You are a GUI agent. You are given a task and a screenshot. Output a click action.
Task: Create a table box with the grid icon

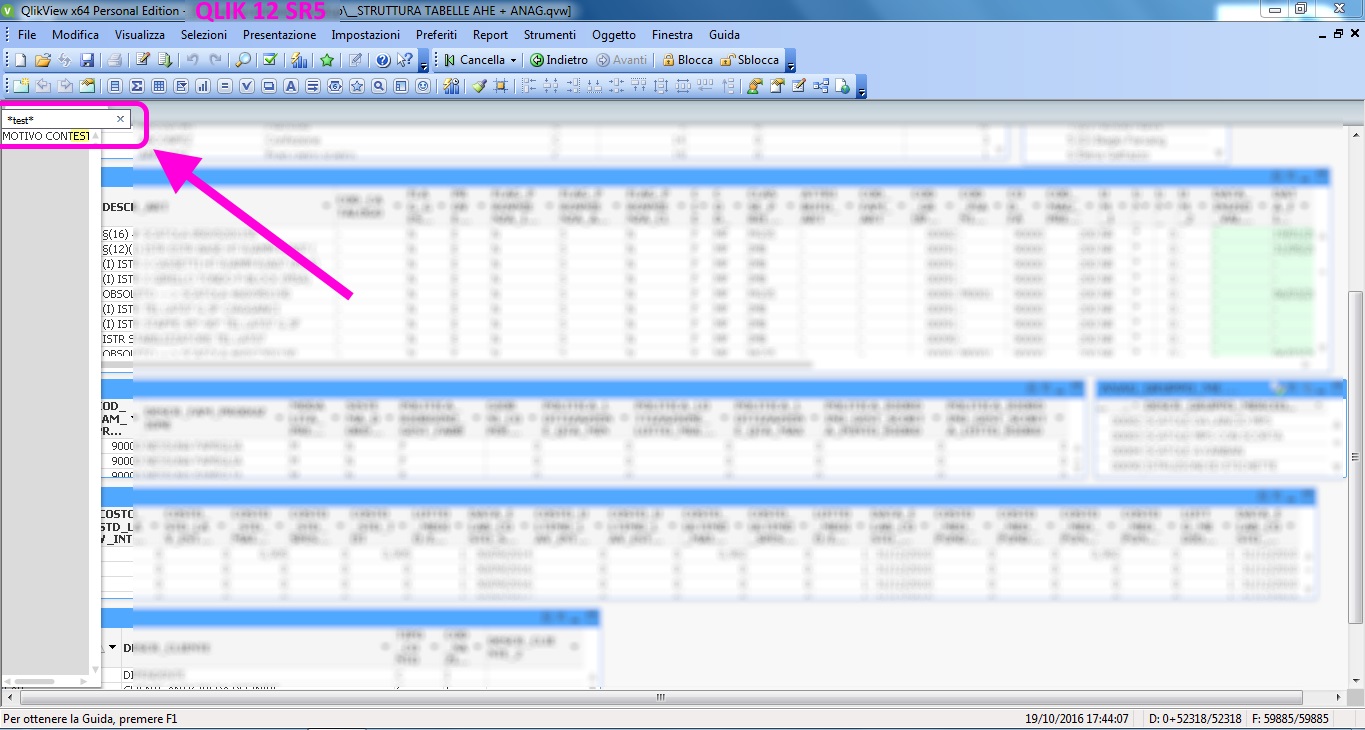pos(159,86)
